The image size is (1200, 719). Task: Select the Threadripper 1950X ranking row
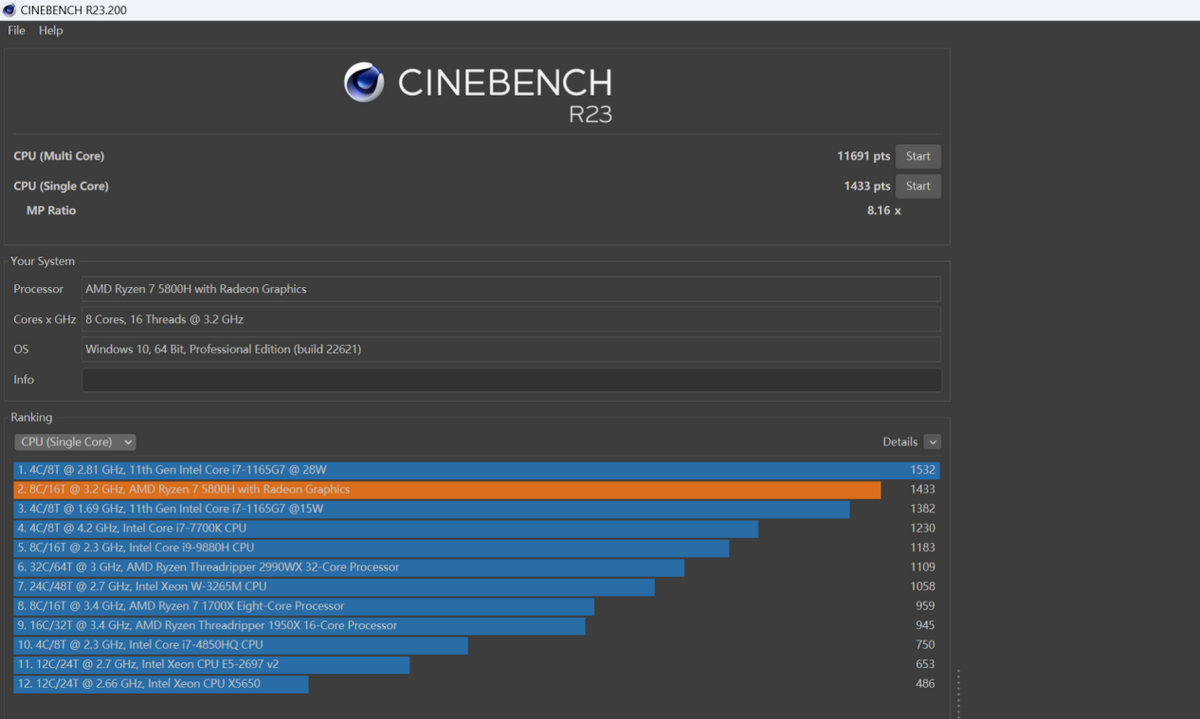[x=477, y=626]
